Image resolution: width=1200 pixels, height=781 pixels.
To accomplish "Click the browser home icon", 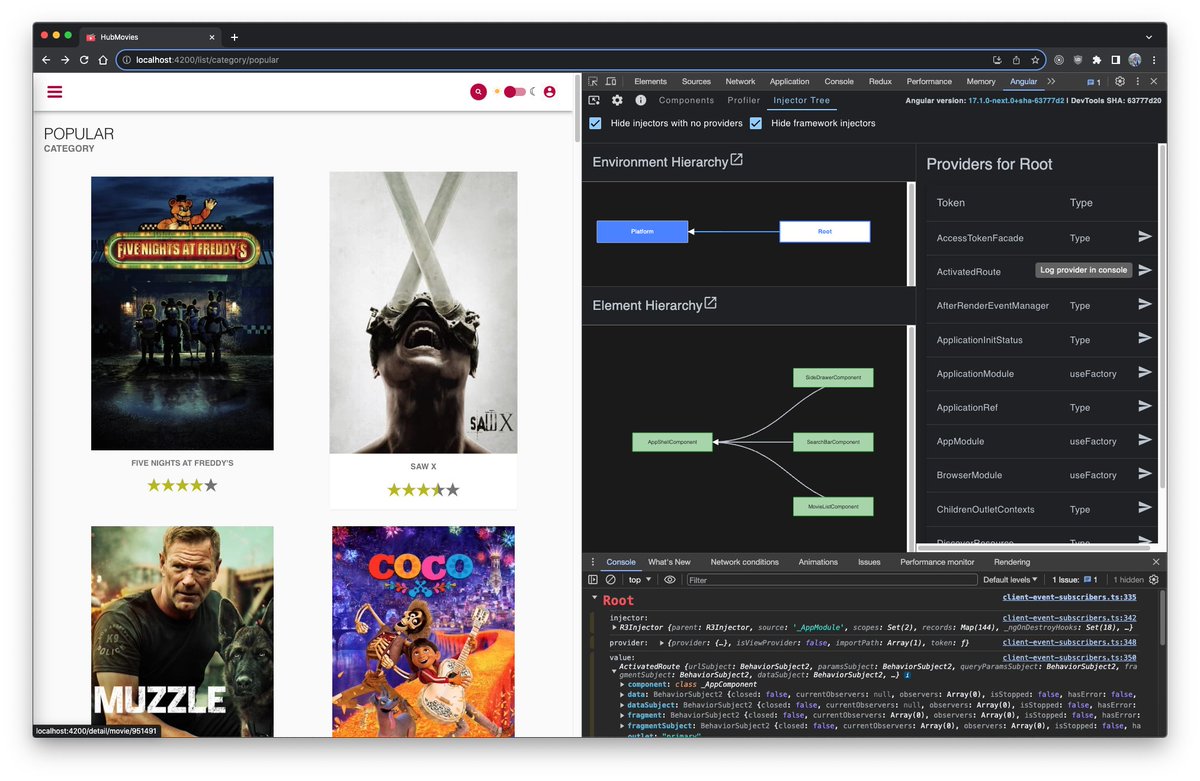I will coord(103,60).
